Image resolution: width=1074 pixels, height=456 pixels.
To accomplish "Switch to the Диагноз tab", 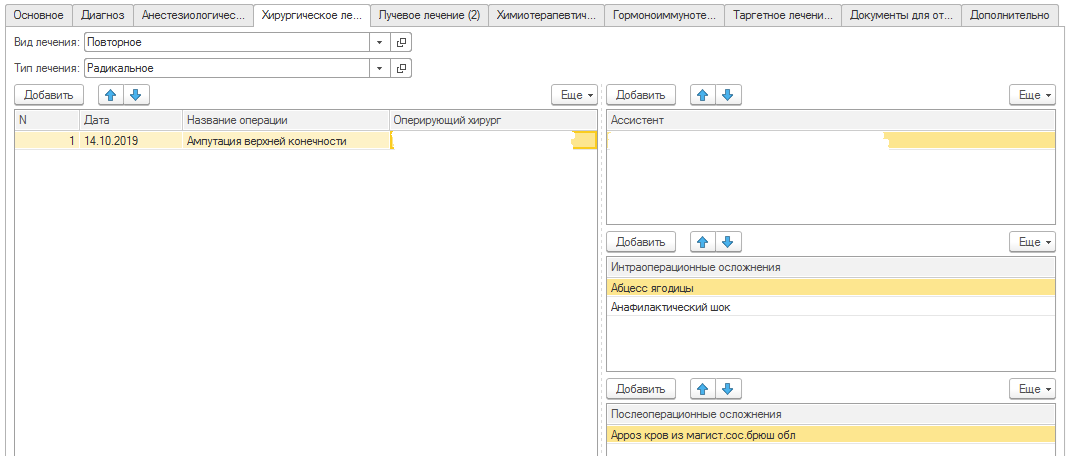I will click(103, 16).
